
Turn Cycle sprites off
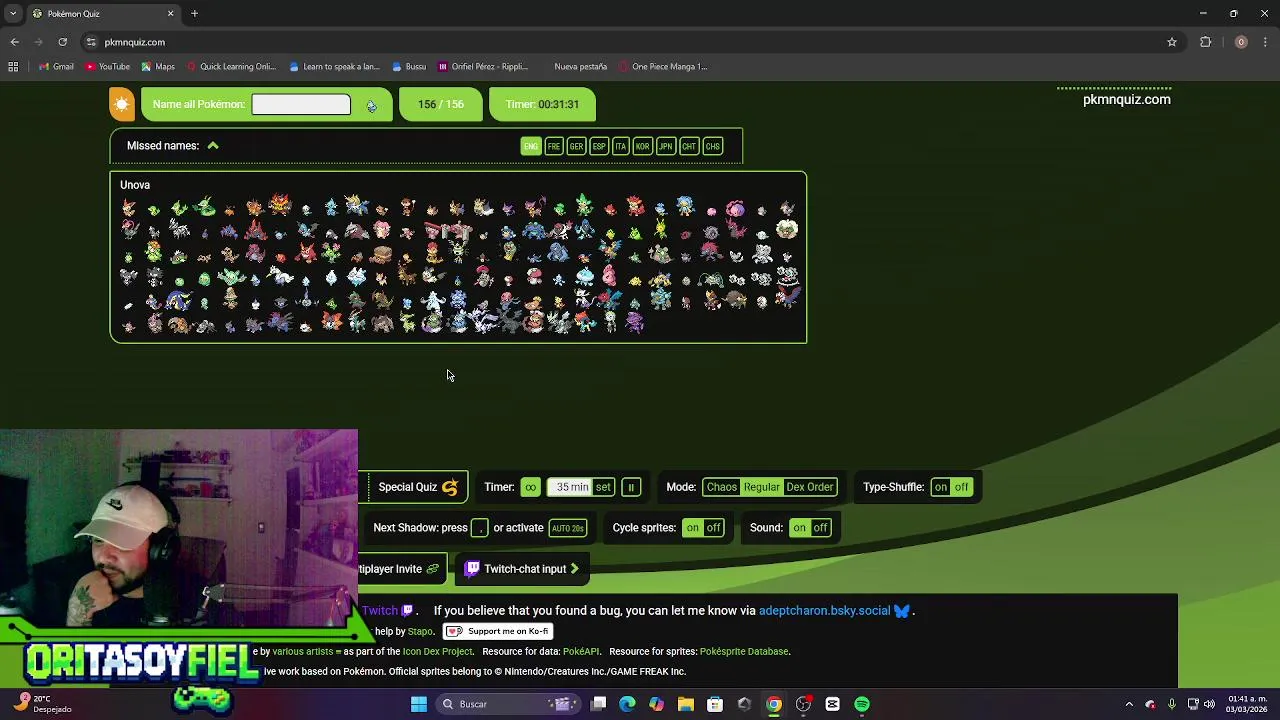(713, 528)
